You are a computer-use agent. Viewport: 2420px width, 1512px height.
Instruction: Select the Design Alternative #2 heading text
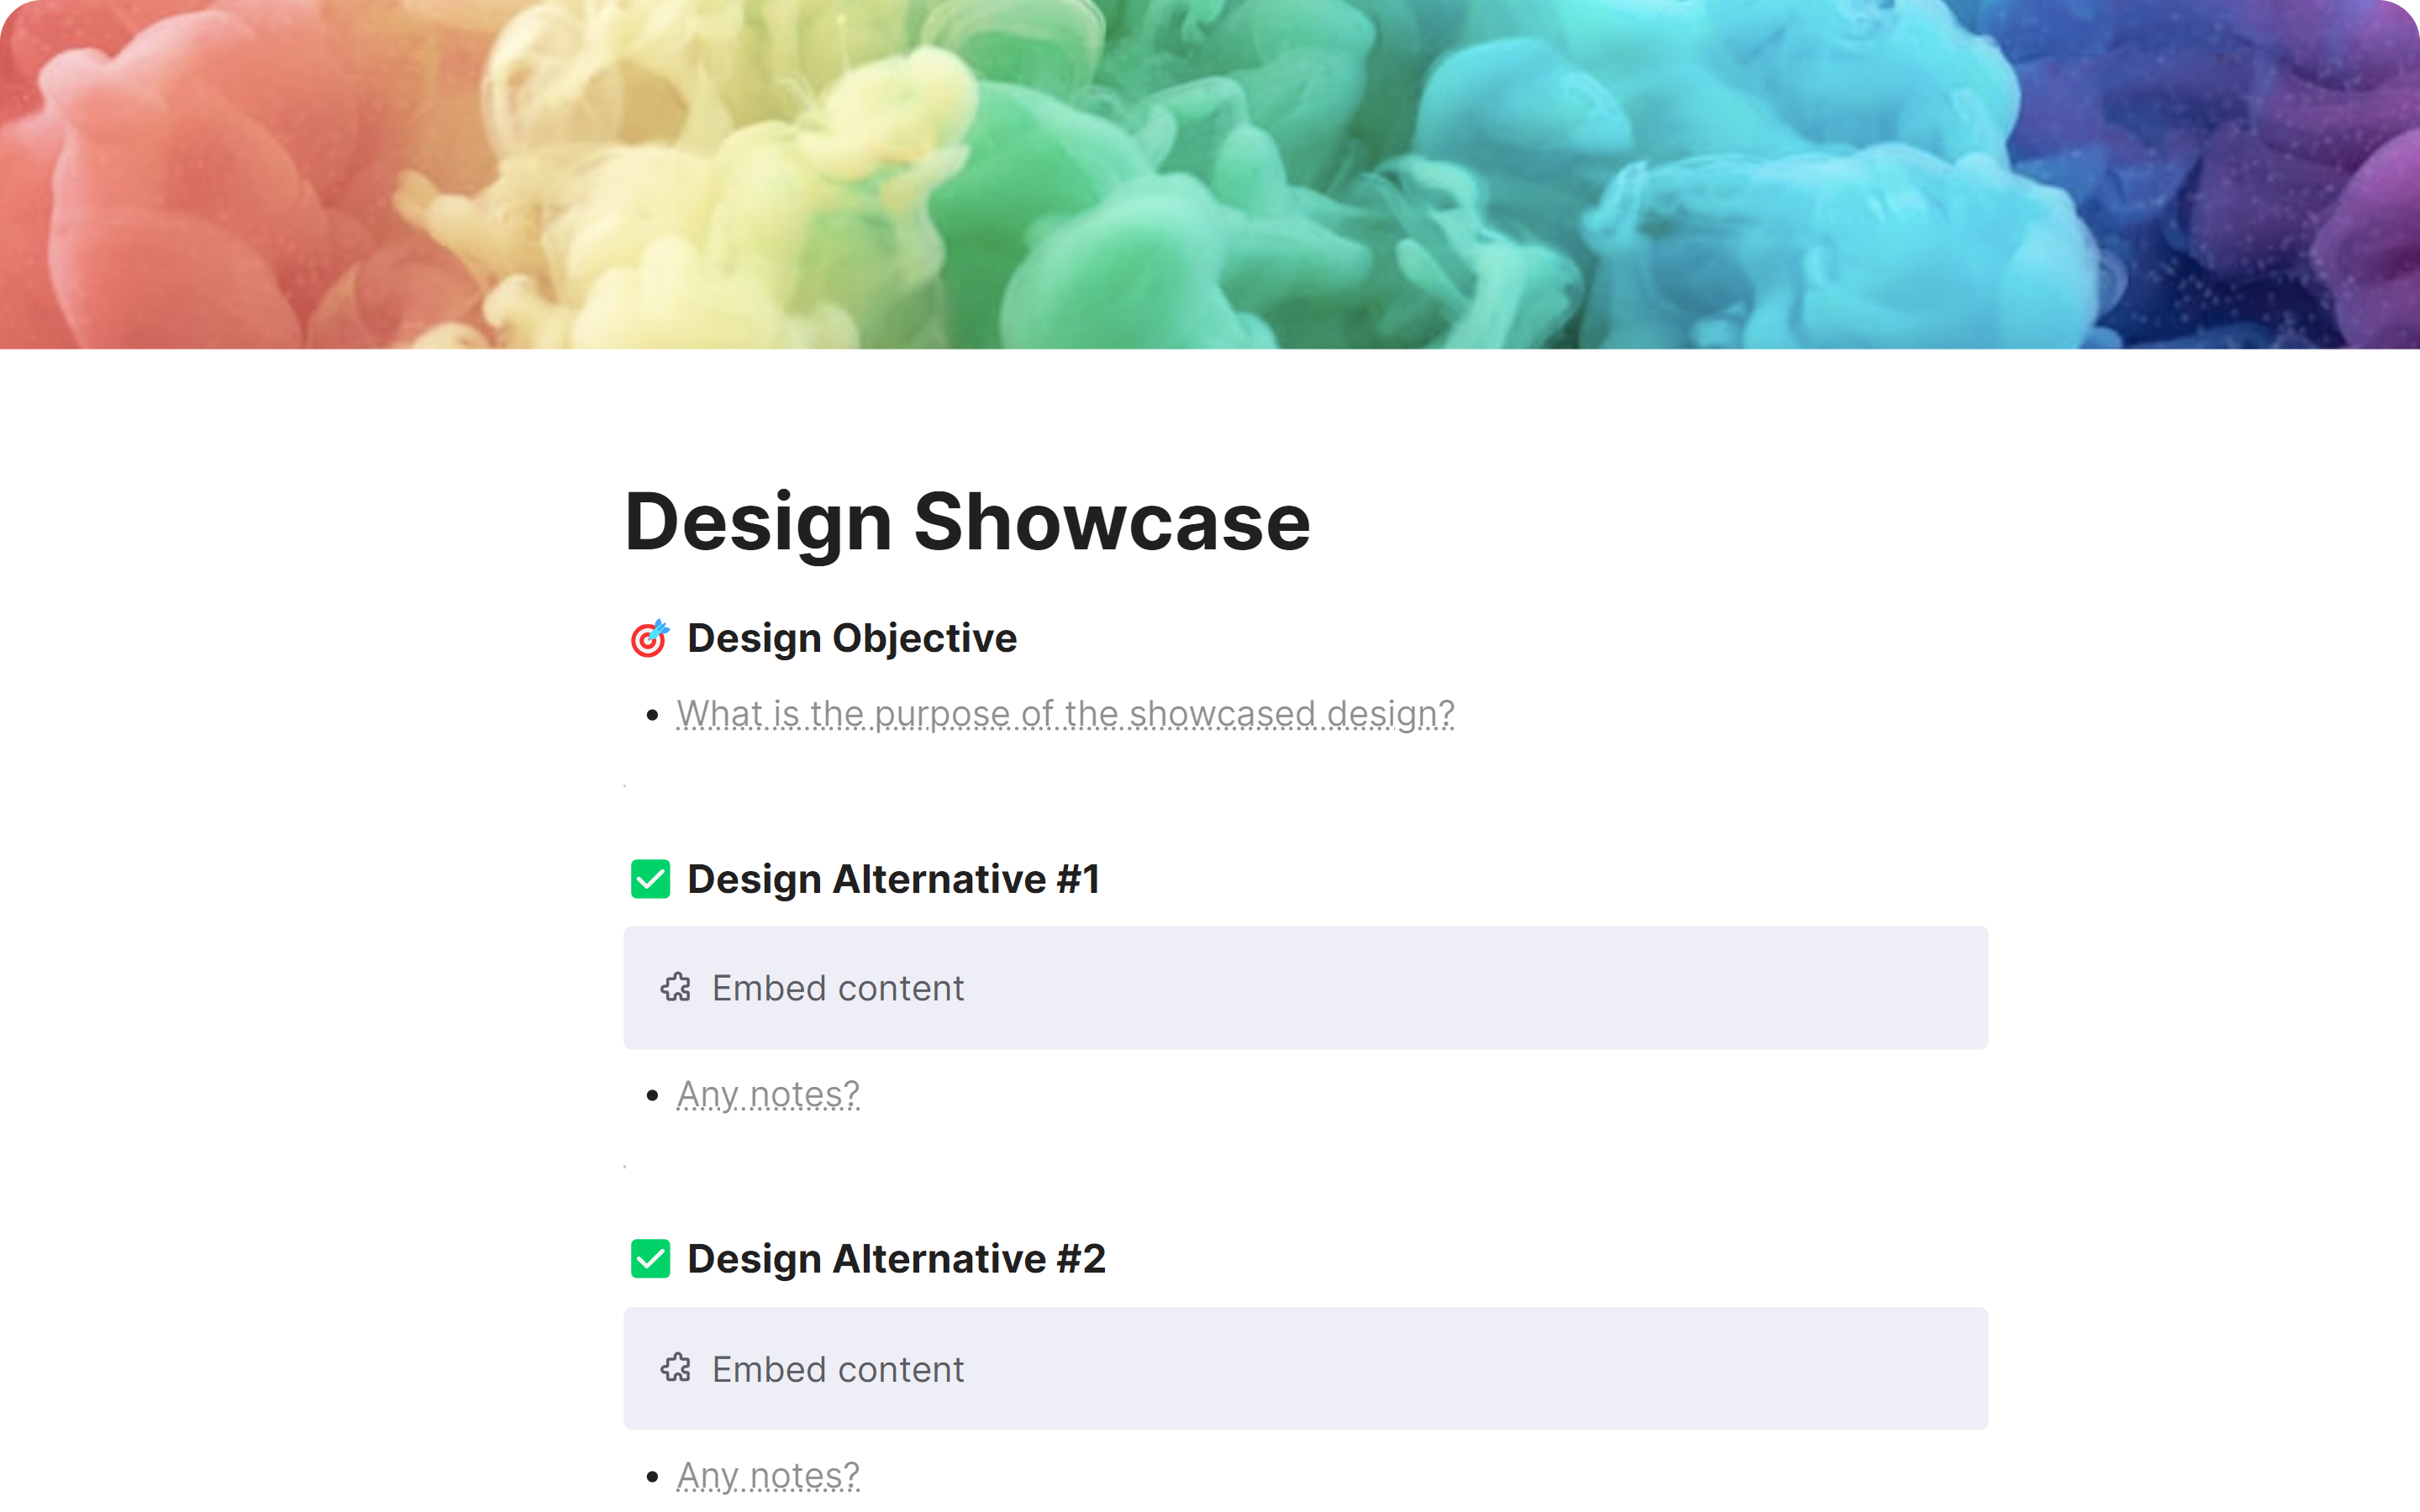point(897,1259)
